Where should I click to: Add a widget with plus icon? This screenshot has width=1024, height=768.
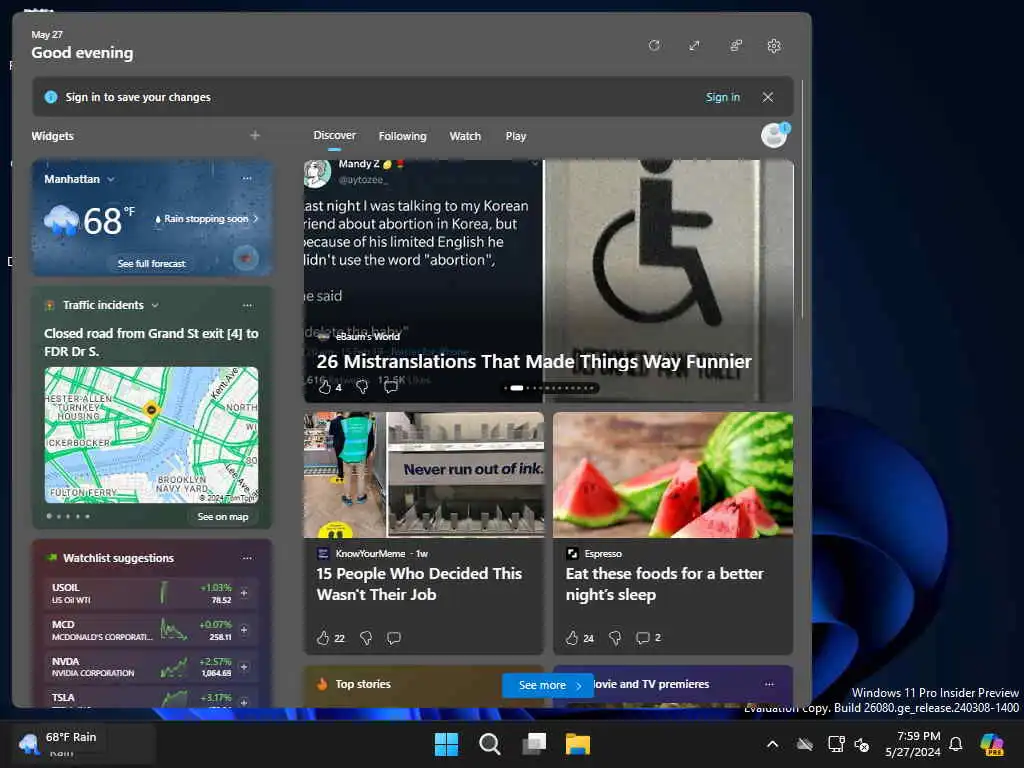pos(255,135)
